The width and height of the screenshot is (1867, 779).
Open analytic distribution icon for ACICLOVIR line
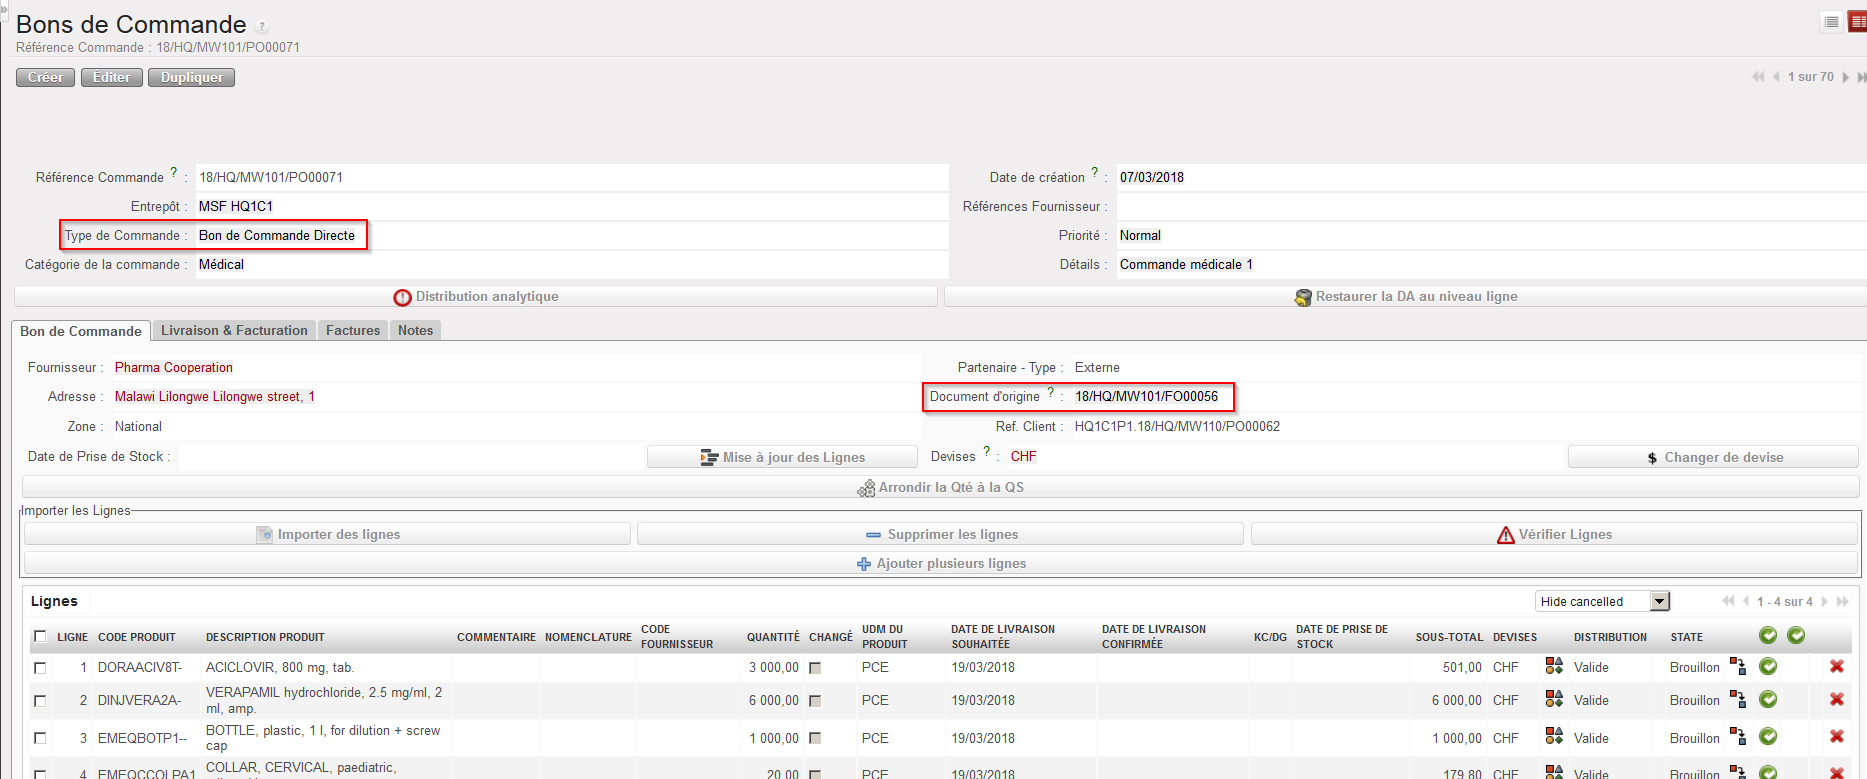(1554, 667)
